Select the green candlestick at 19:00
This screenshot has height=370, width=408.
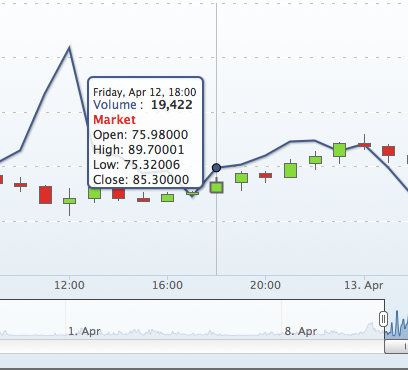point(241,178)
